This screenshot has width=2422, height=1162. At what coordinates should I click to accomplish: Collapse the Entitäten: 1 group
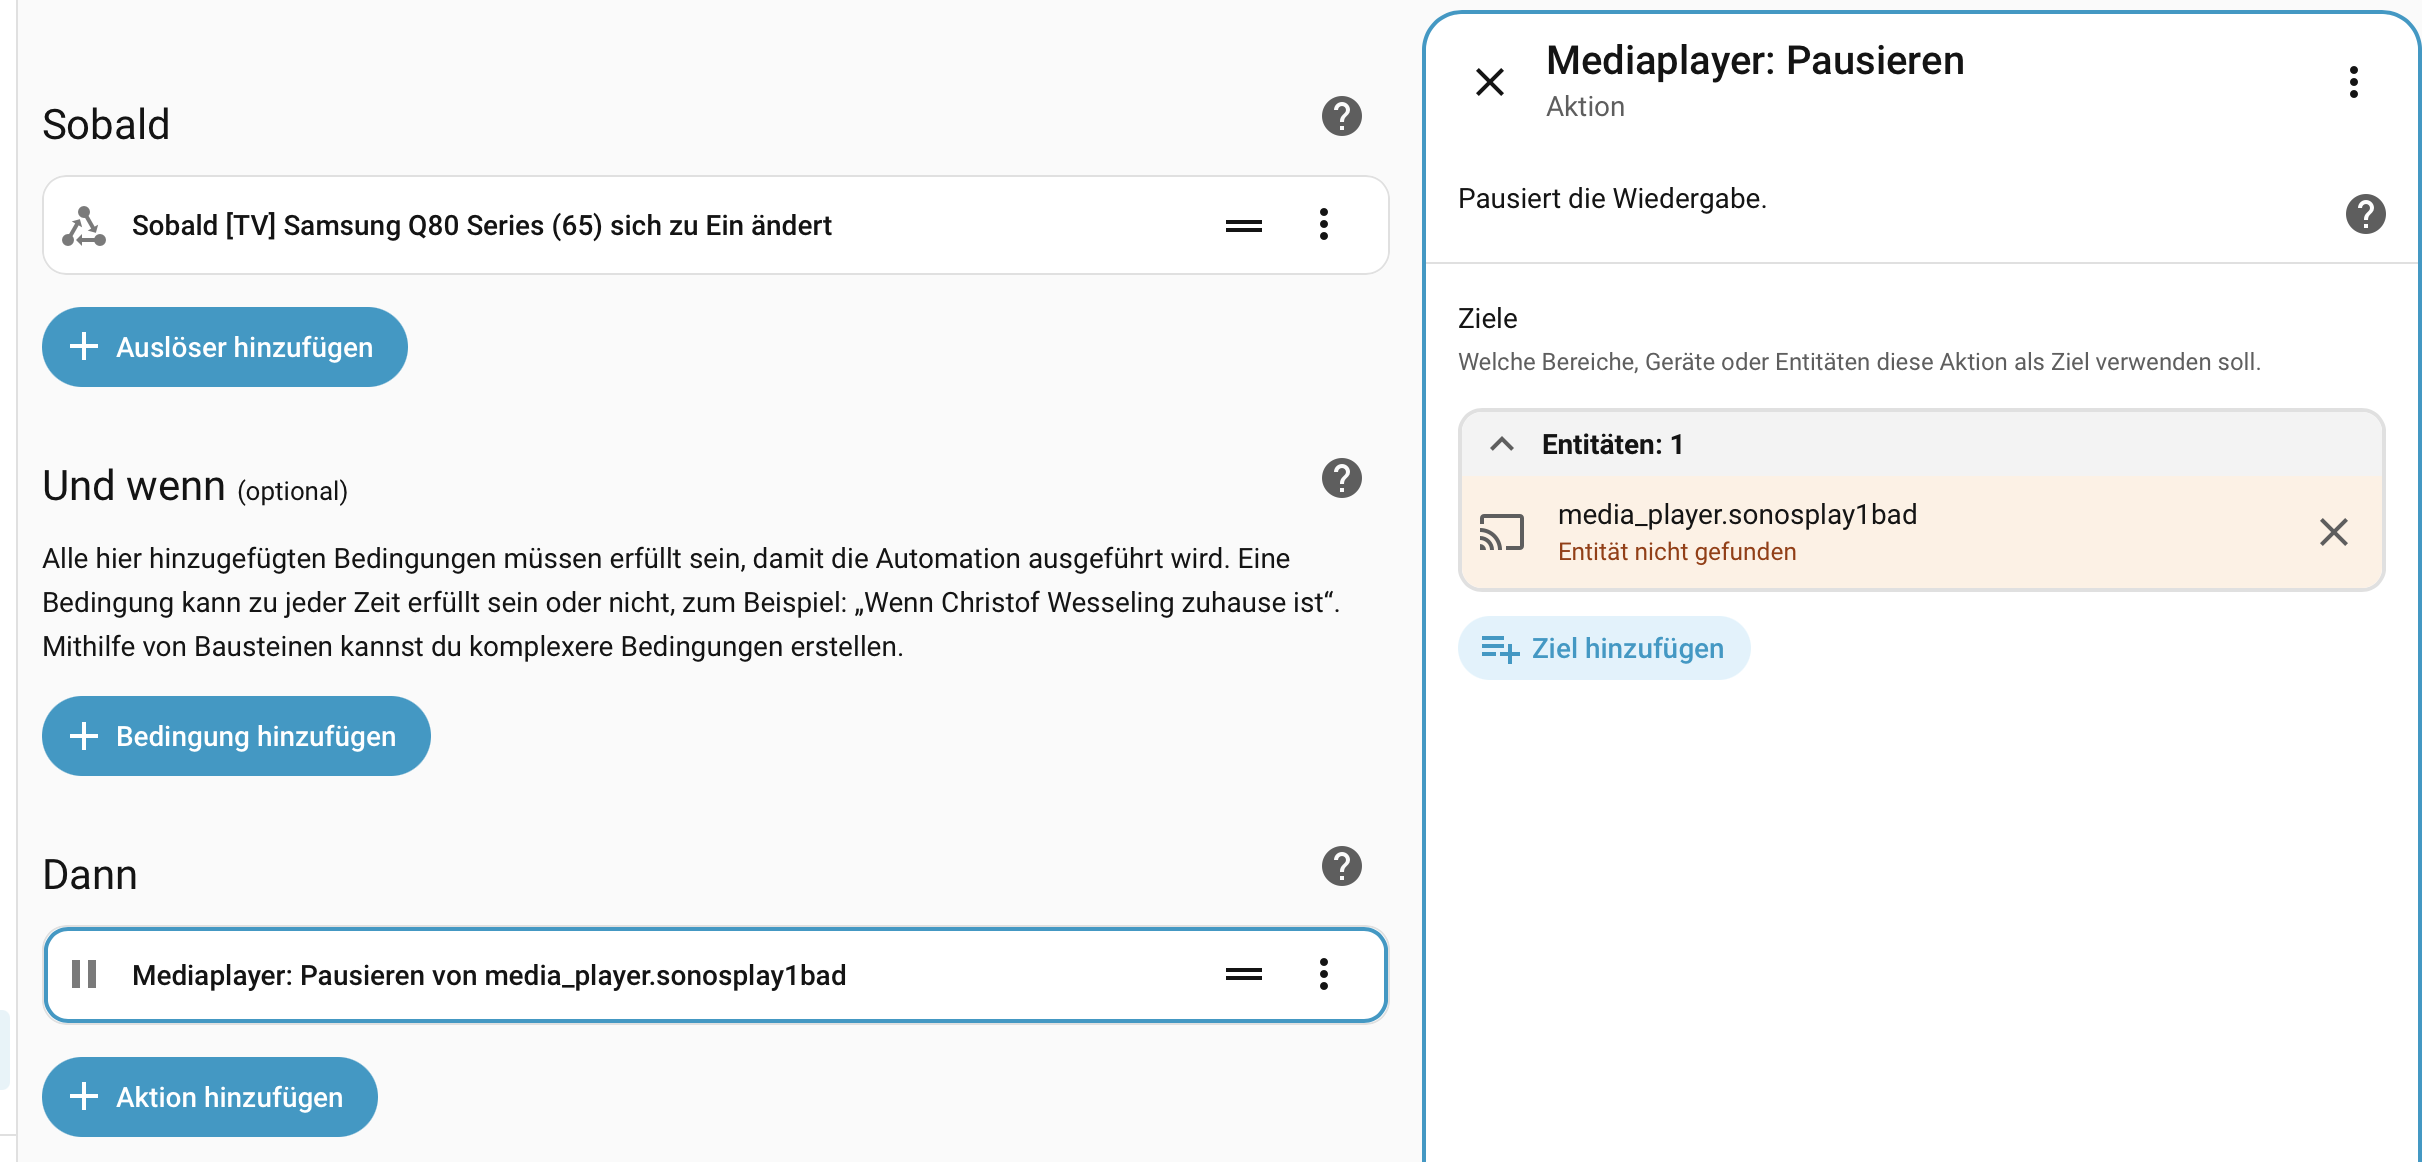coord(1502,444)
